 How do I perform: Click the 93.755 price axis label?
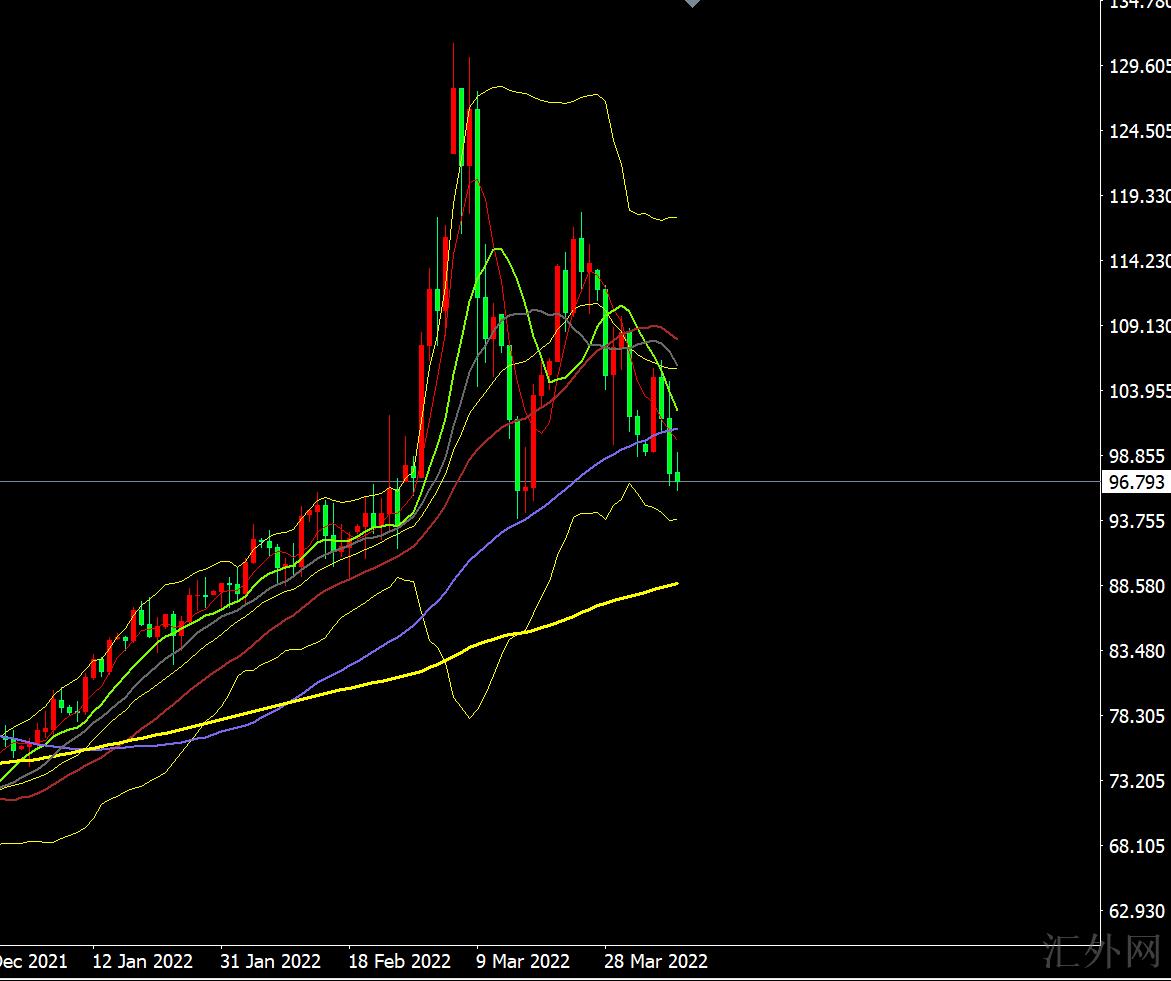click(x=1139, y=521)
